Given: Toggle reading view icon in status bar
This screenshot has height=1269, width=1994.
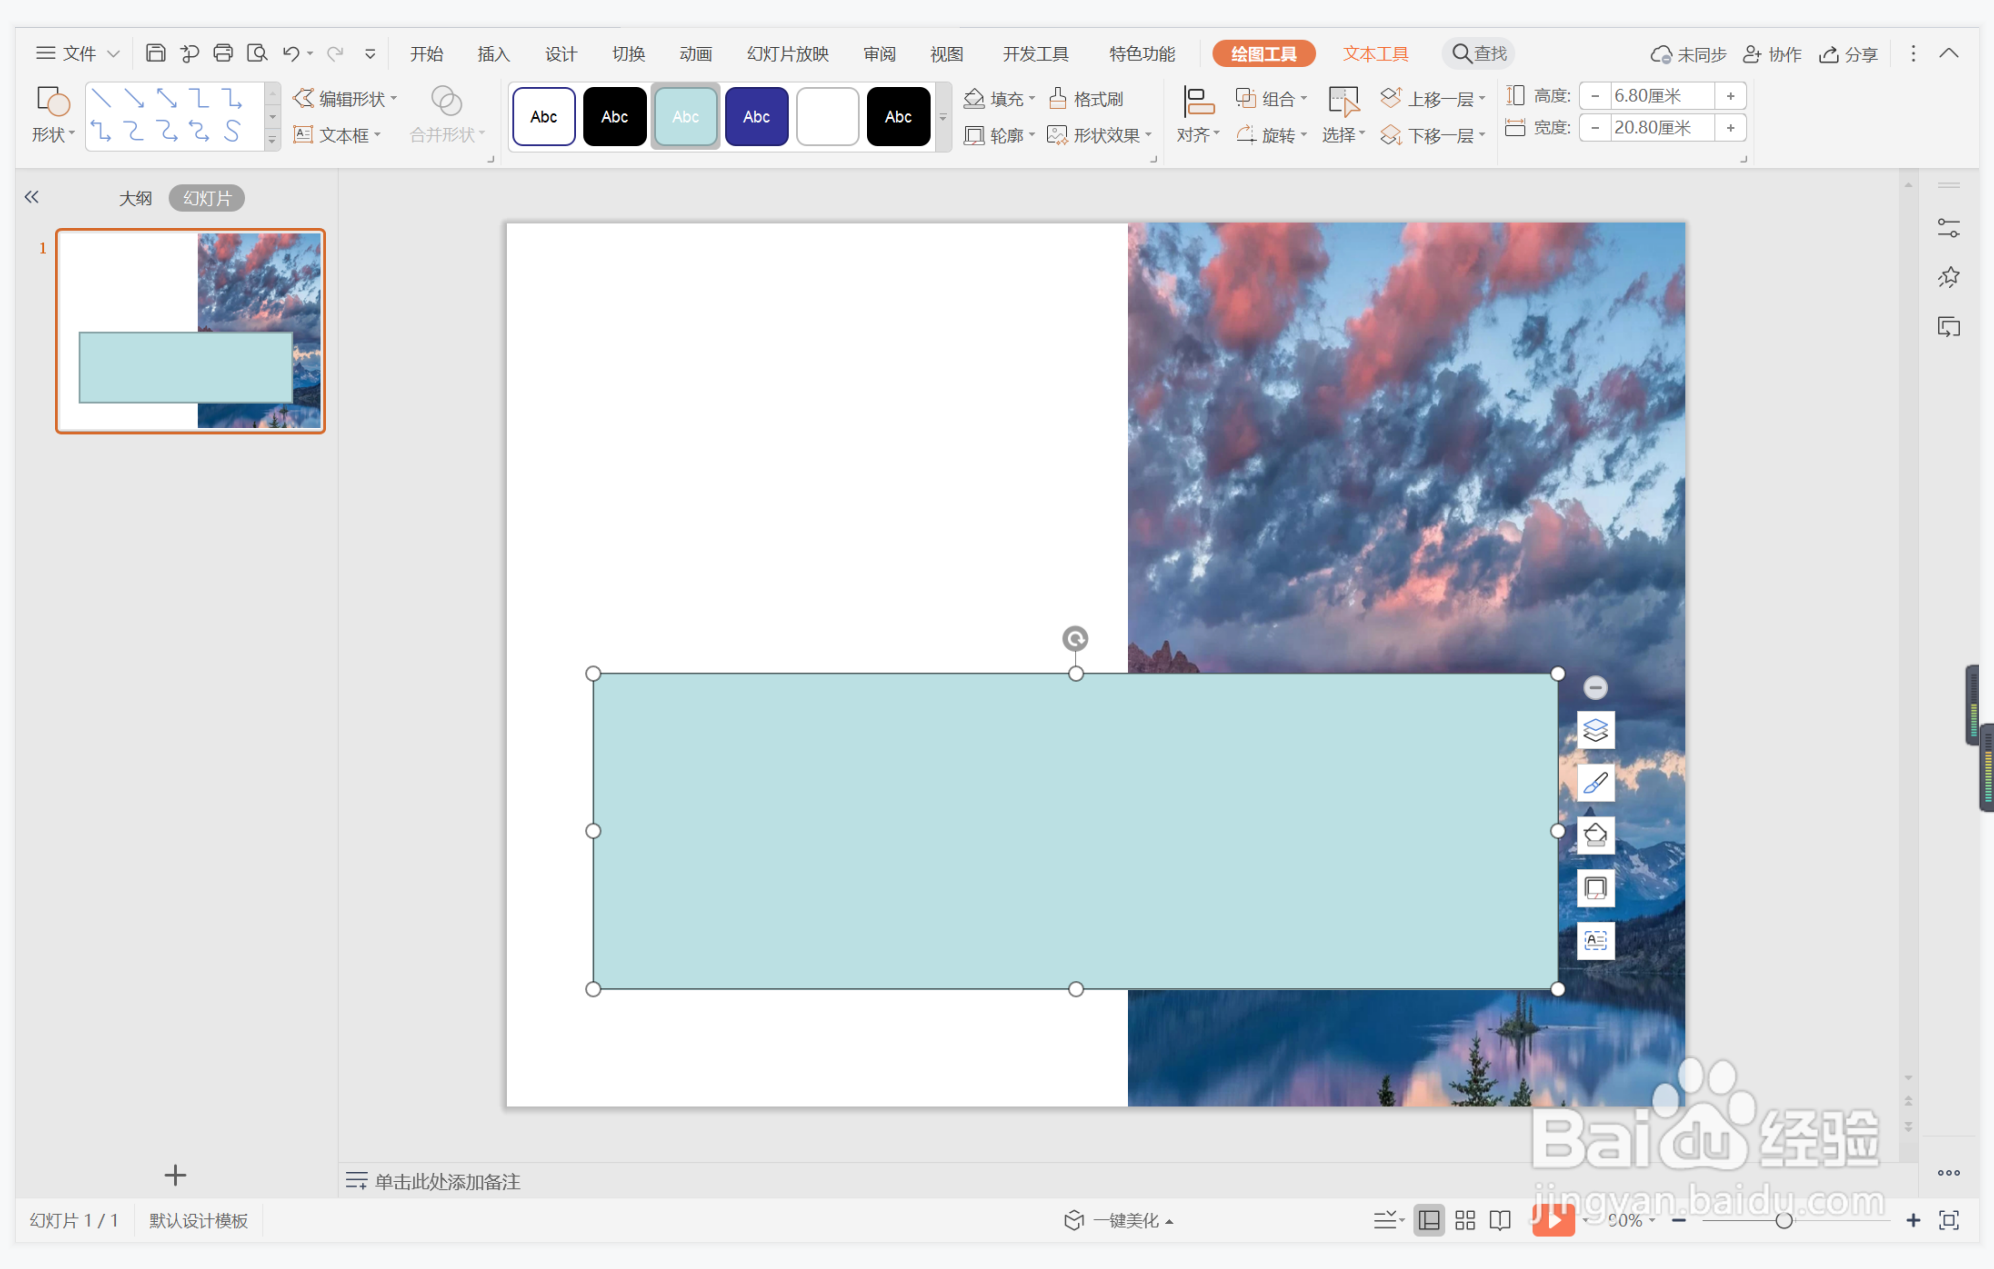Looking at the screenshot, I should point(1500,1220).
